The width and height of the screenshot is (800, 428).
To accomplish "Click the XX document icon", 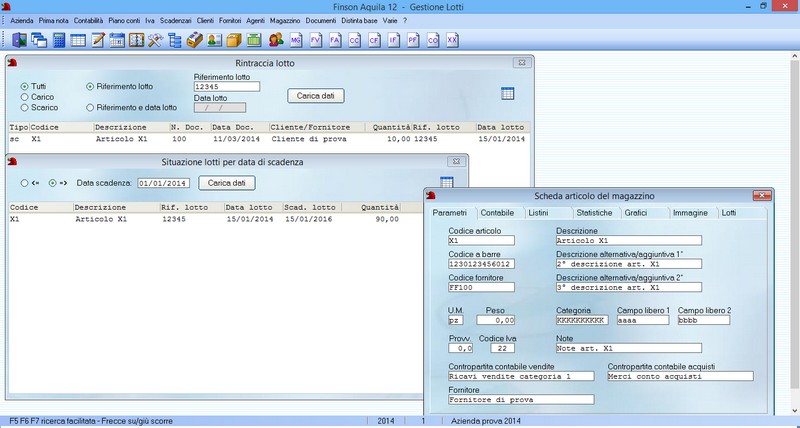I will click(x=452, y=40).
